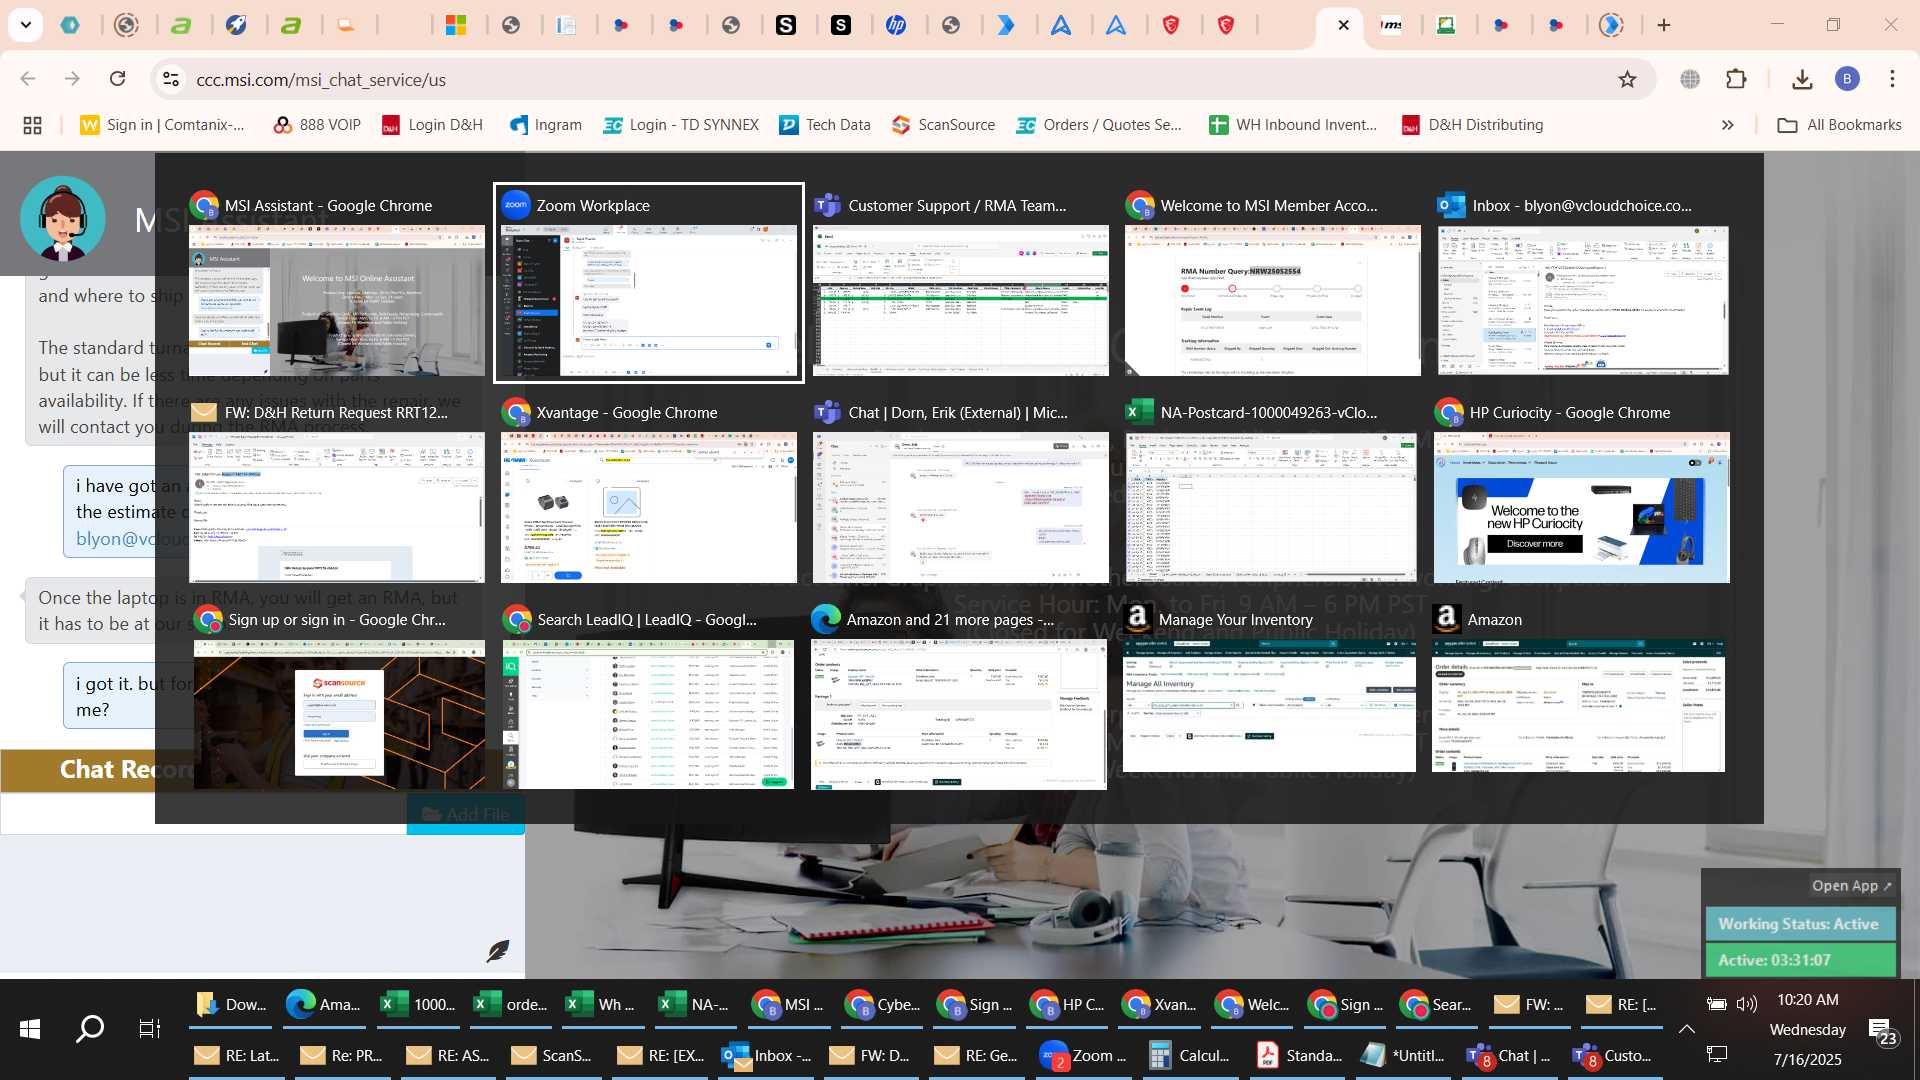Open NA-Postcard Excel workbook thumbnail
The width and height of the screenshot is (1920, 1080).
click(x=1272, y=507)
